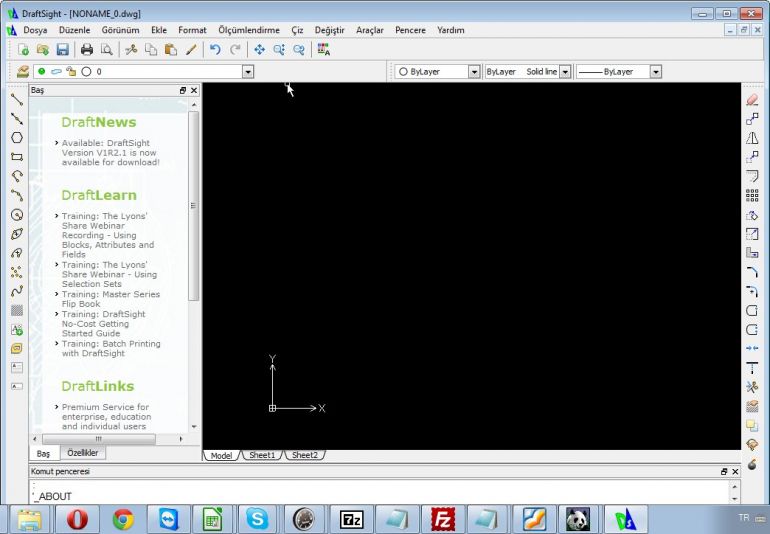
Task: Click the Redo arrow icon
Action: coord(235,50)
